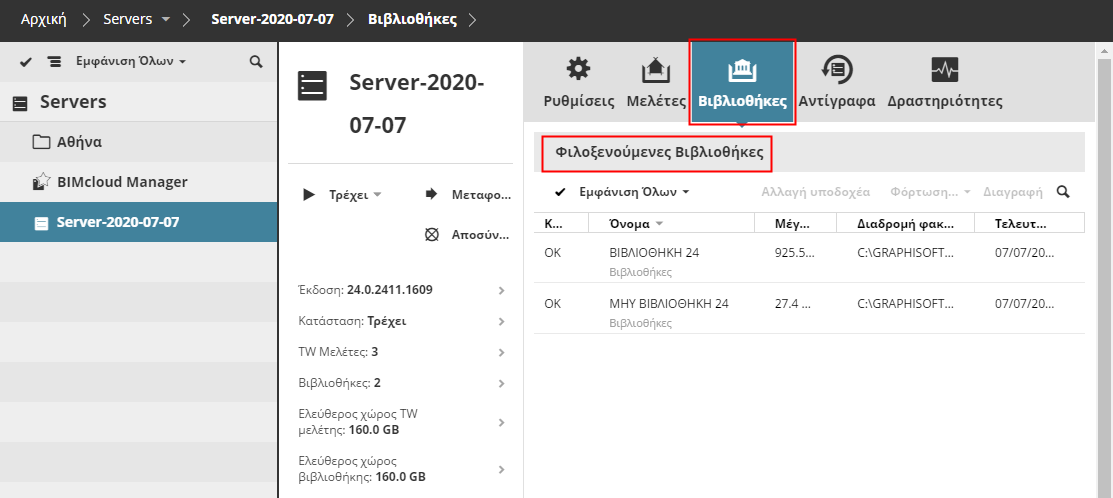Open the sidebar Εμφάνιση Όλων dropdown
1113x498 pixels.
[131, 62]
